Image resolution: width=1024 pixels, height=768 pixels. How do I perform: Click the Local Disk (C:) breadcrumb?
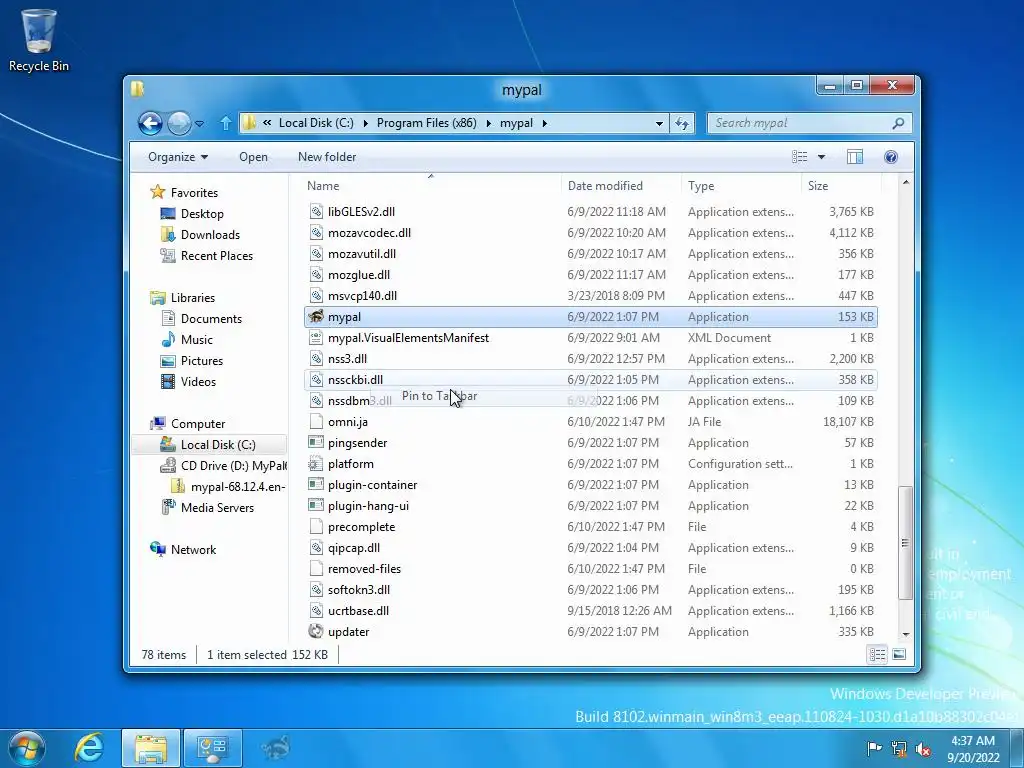[316, 123]
